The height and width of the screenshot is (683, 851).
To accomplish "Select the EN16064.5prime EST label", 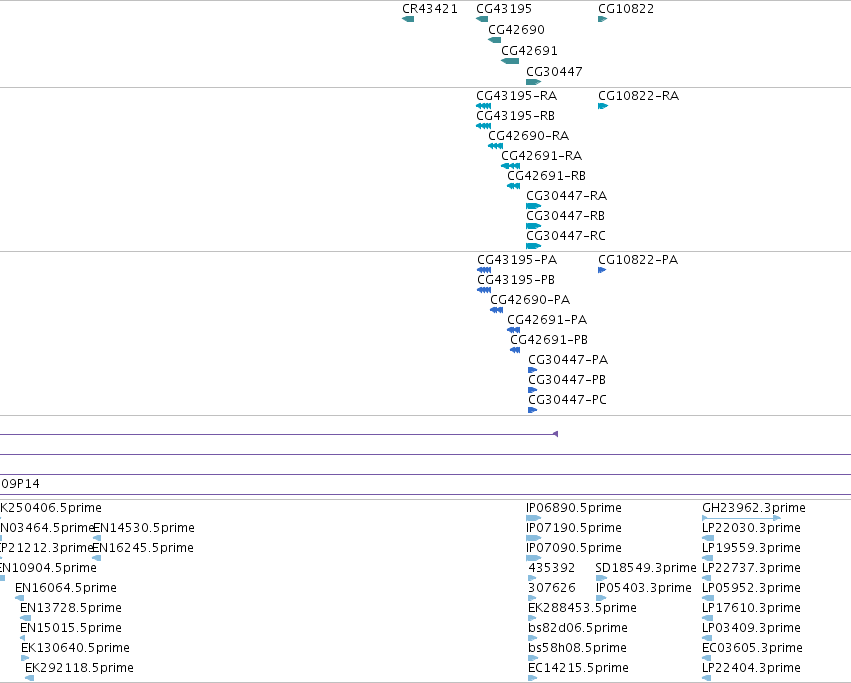I will (x=66, y=588).
